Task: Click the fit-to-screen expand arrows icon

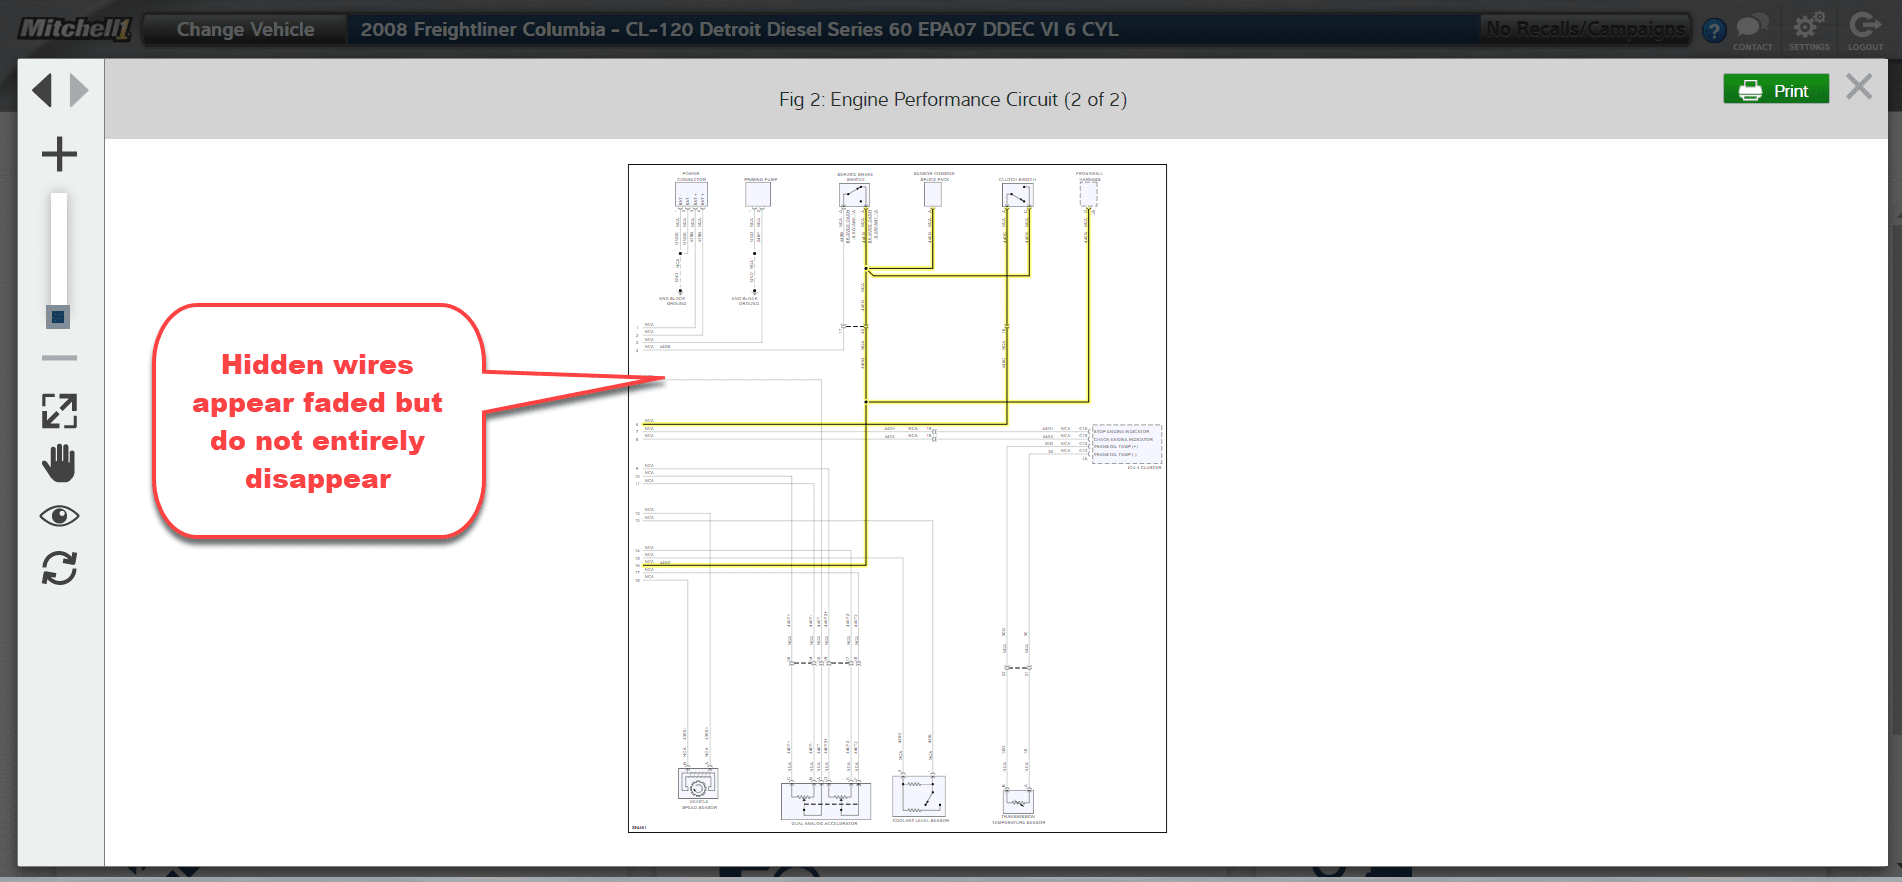Action: coord(59,411)
